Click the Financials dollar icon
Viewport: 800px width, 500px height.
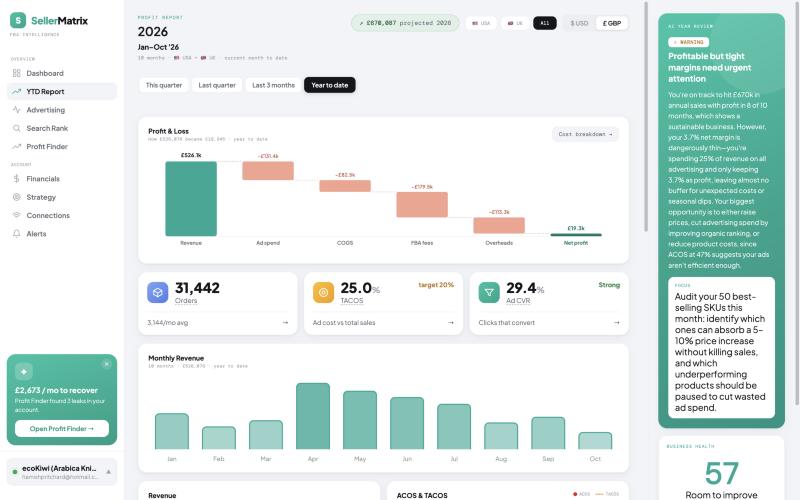pyautogui.click(x=16, y=179)
